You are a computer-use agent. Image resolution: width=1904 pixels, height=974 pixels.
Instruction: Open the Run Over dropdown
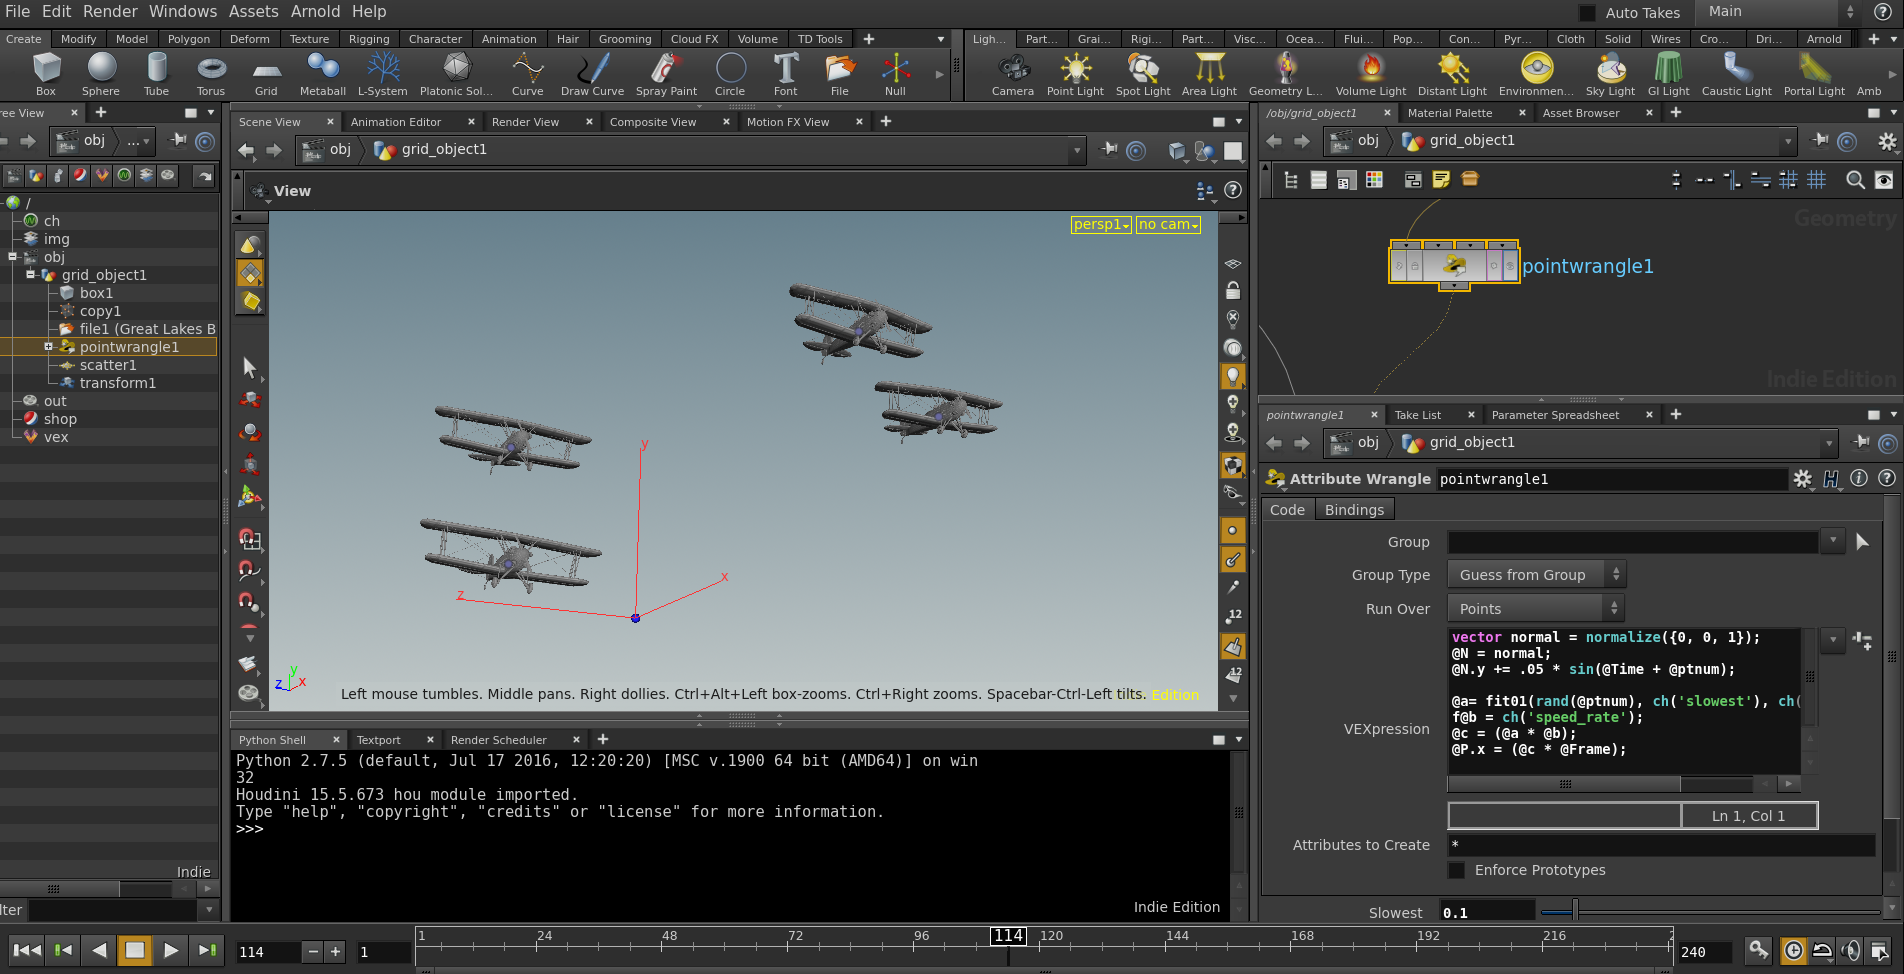coord(1535,608)
